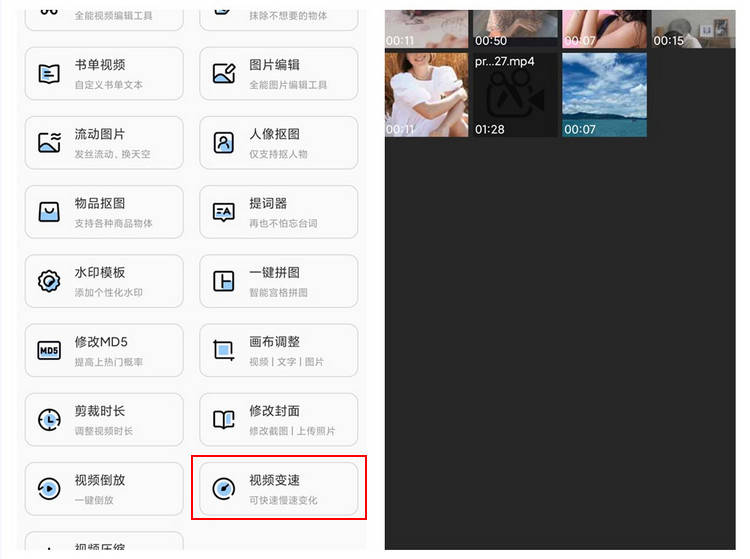750x559 pixels.
Task: Click the 书单视频 title
Action: [100, 65]
